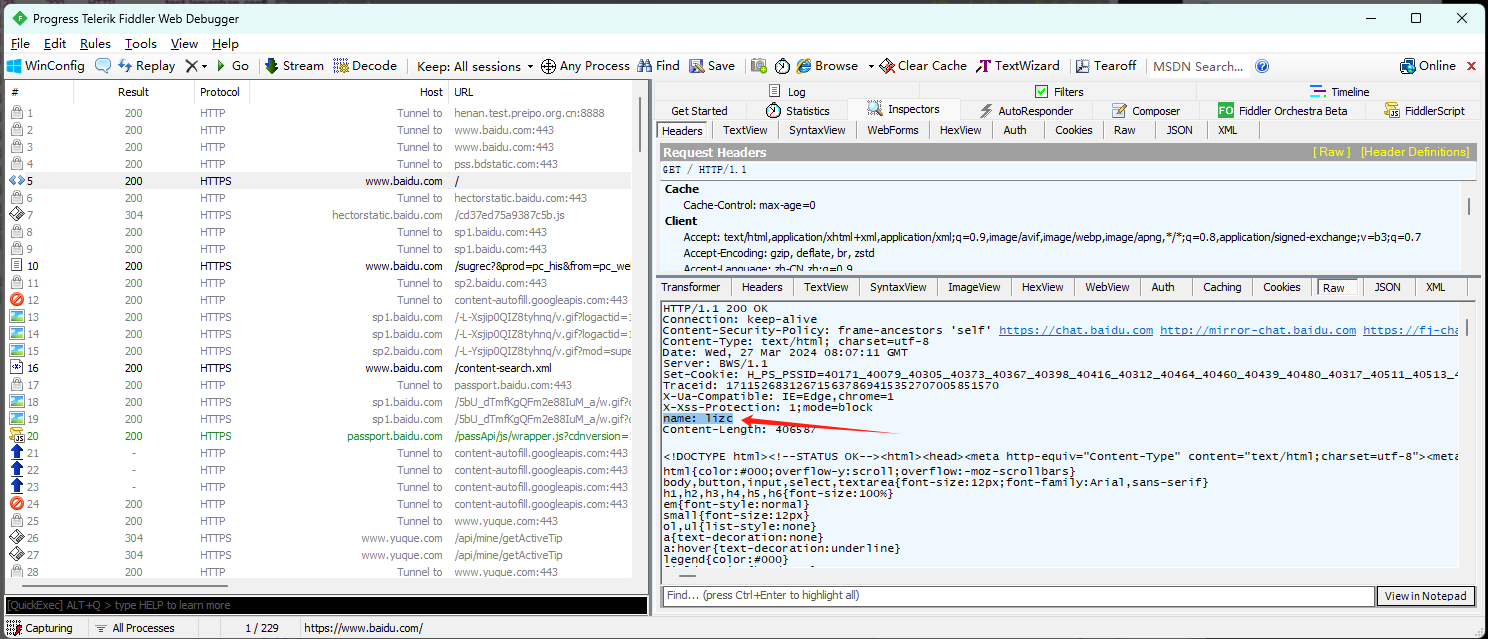This screenshot has width=1488, height=639.
Task: Click the Find text box below response
Action: click(1018, 596)
